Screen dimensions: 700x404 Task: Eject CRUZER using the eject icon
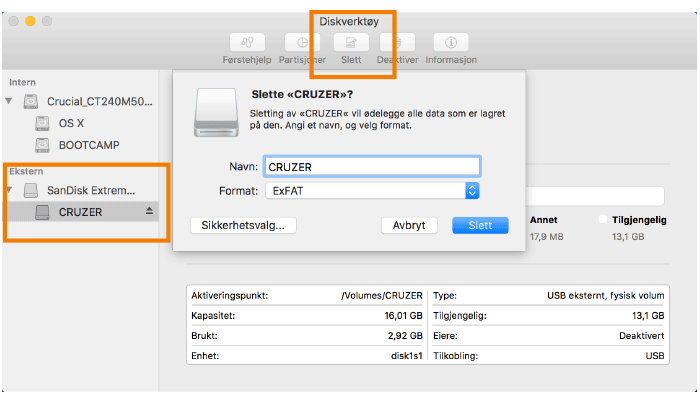[x=150, y=211]
